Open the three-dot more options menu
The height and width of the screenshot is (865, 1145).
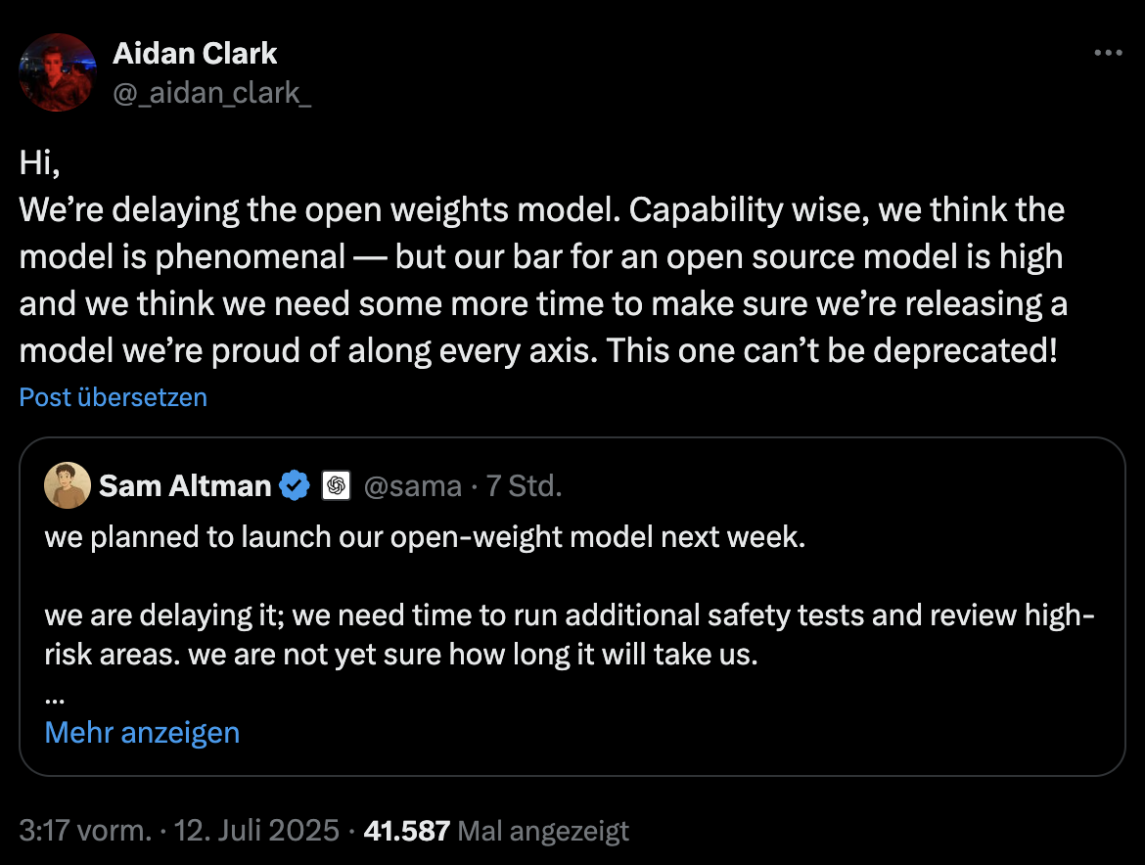(x=1108, y=53)
